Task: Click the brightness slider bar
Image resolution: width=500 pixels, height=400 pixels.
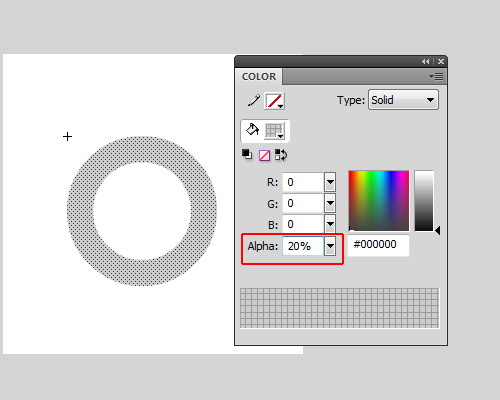Action: (x=424, y=201)
